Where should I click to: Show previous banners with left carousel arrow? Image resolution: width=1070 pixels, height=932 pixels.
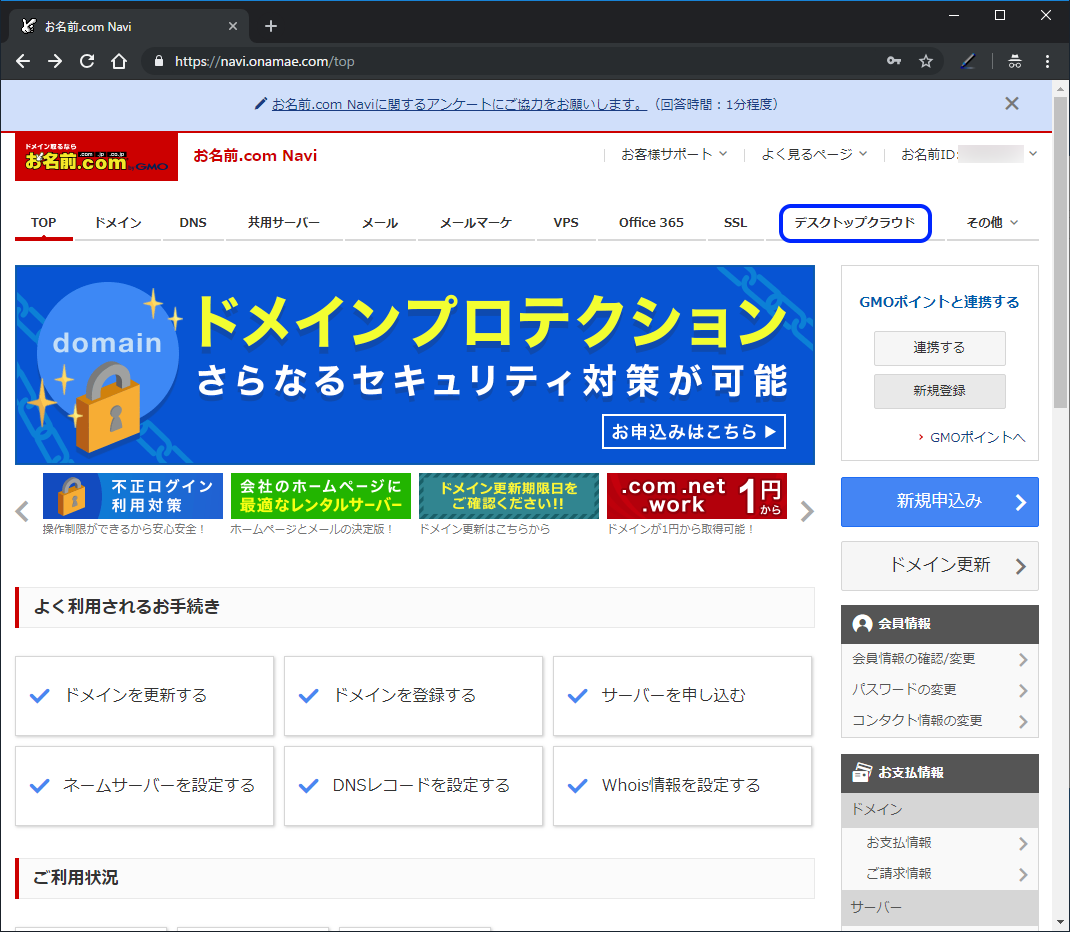click(x=23, y=511)
